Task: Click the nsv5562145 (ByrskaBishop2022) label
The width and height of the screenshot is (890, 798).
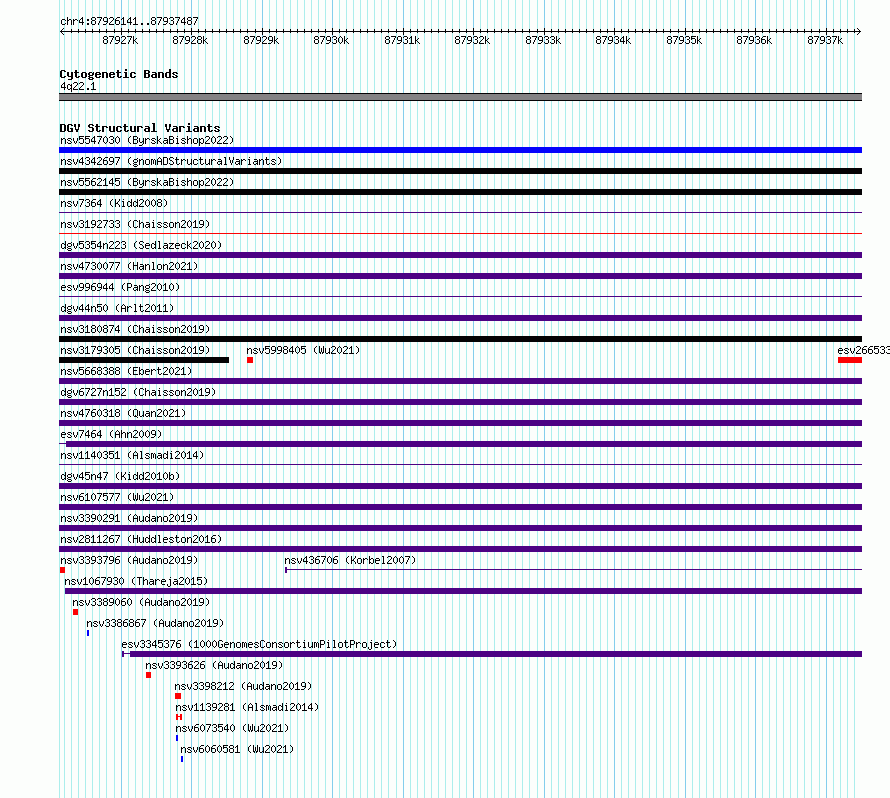Action: click(147, 182)
